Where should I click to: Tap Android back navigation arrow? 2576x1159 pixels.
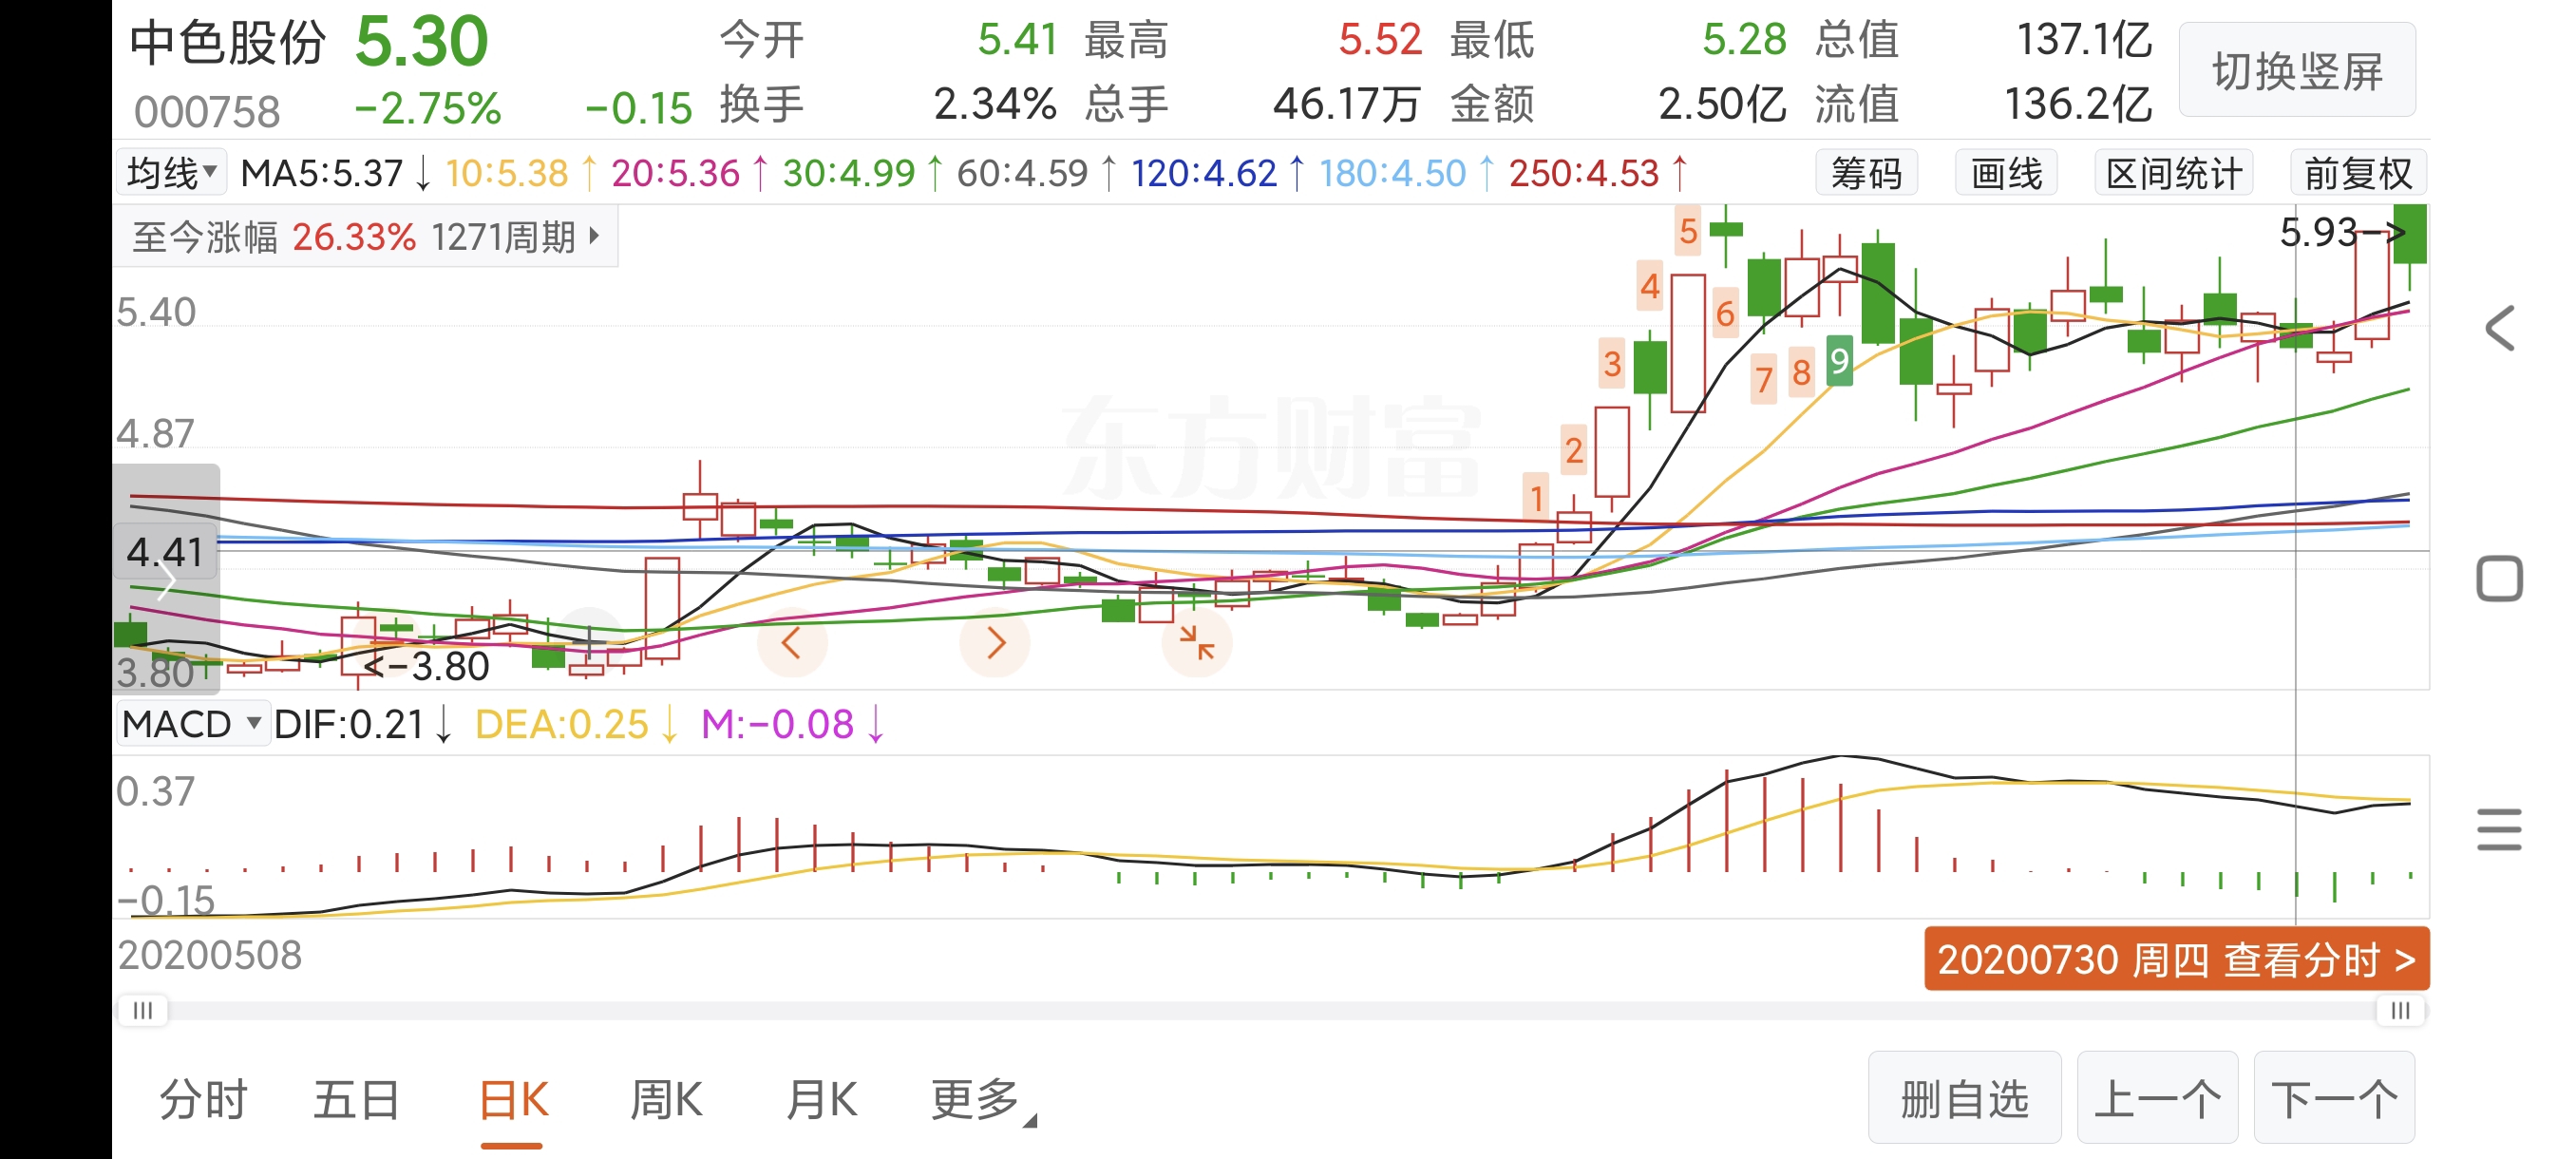click(2500, 328)
